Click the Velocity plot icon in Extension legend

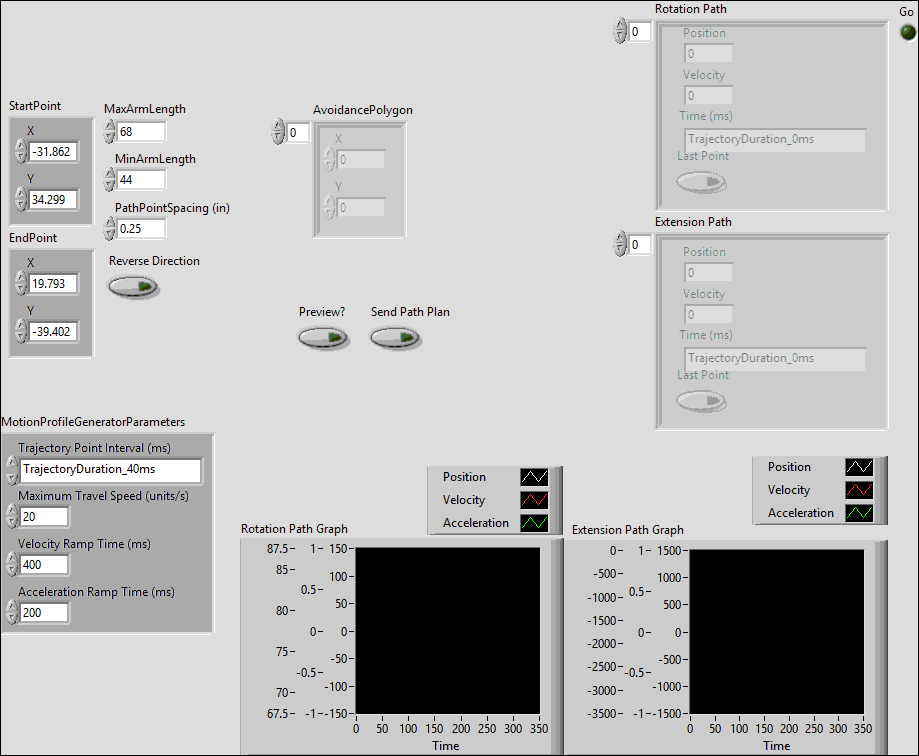(859, 490)
